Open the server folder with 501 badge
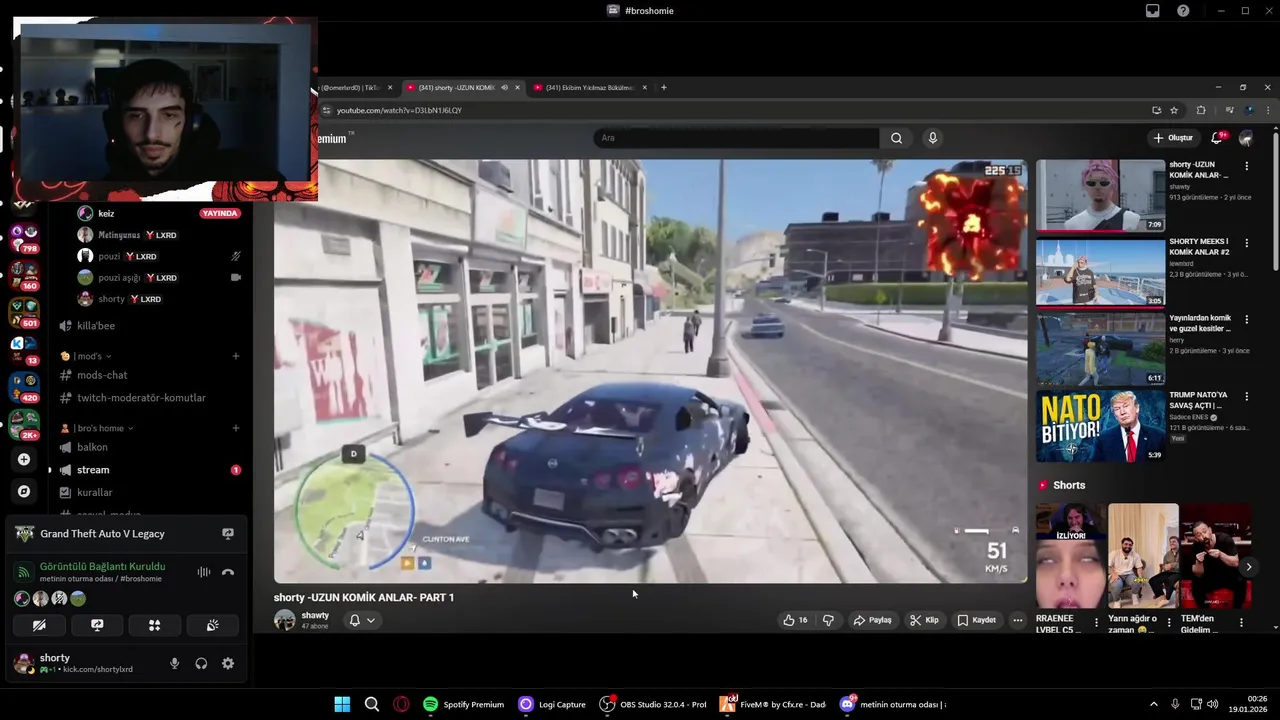The width and height of the screenshot is (1280, 720). [x=24, y=312]
